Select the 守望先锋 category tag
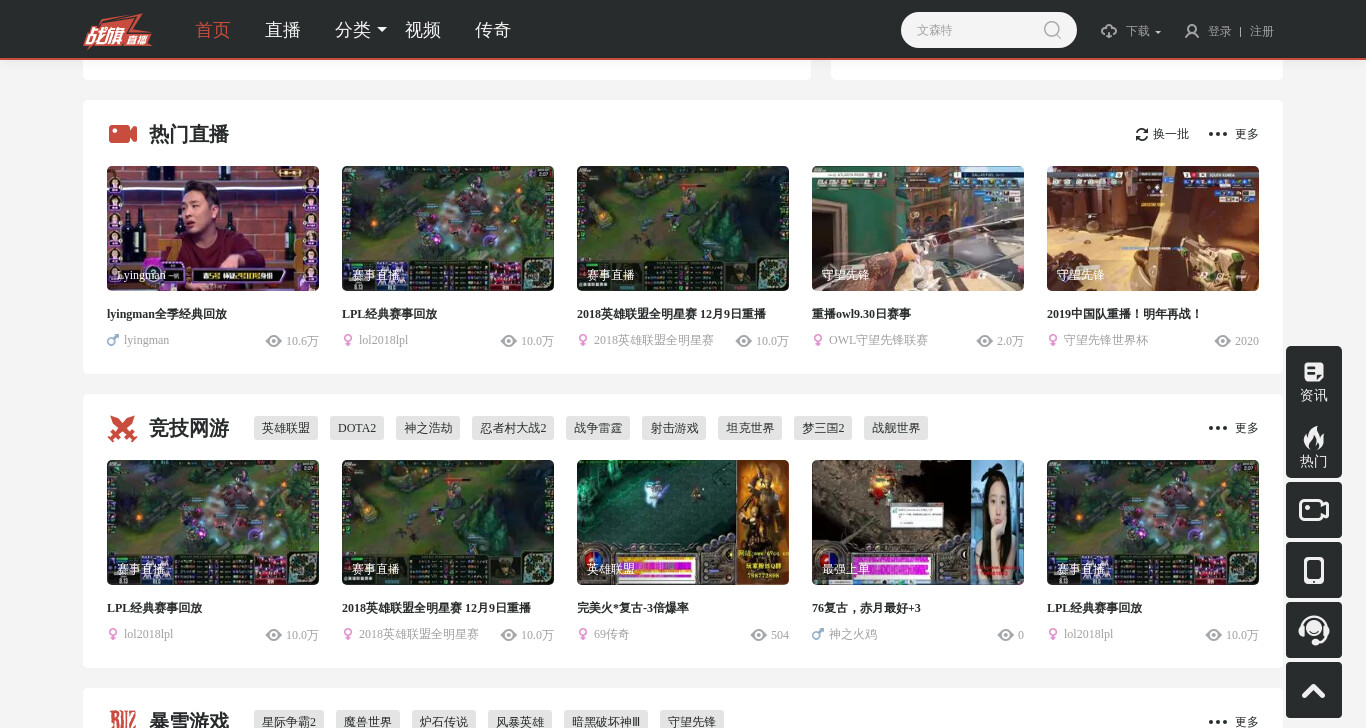This screenshot has height=728, width=1366. pos(692,720)
